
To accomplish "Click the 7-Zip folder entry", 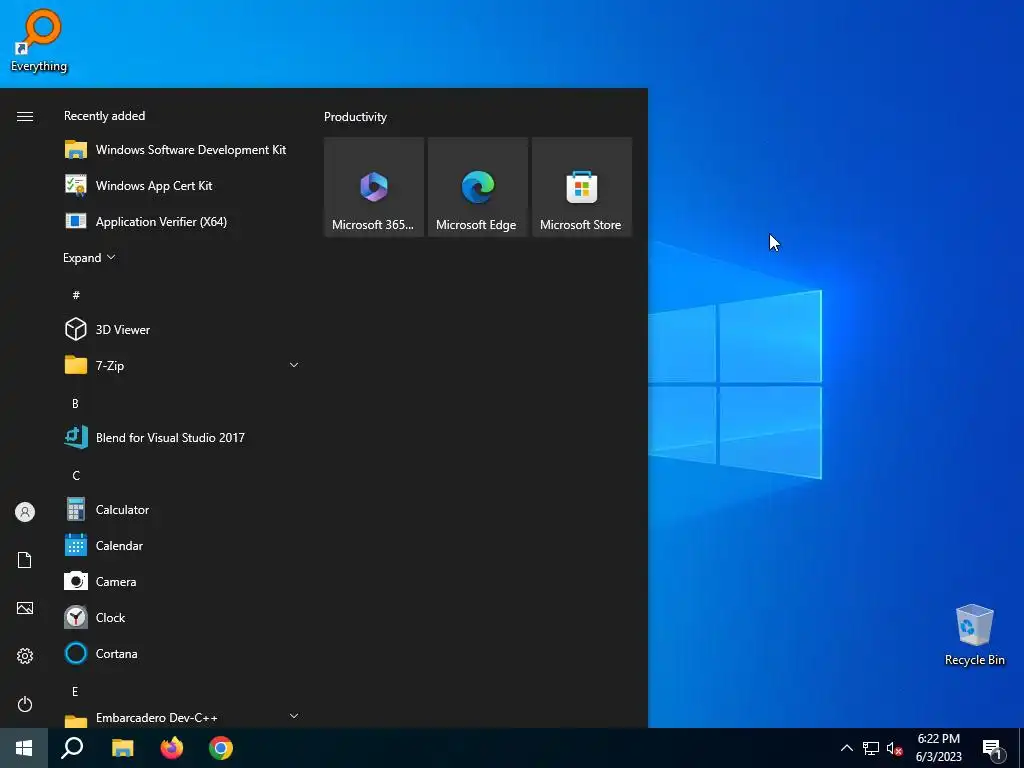I will pyautogui.click(x=182, y=365).
